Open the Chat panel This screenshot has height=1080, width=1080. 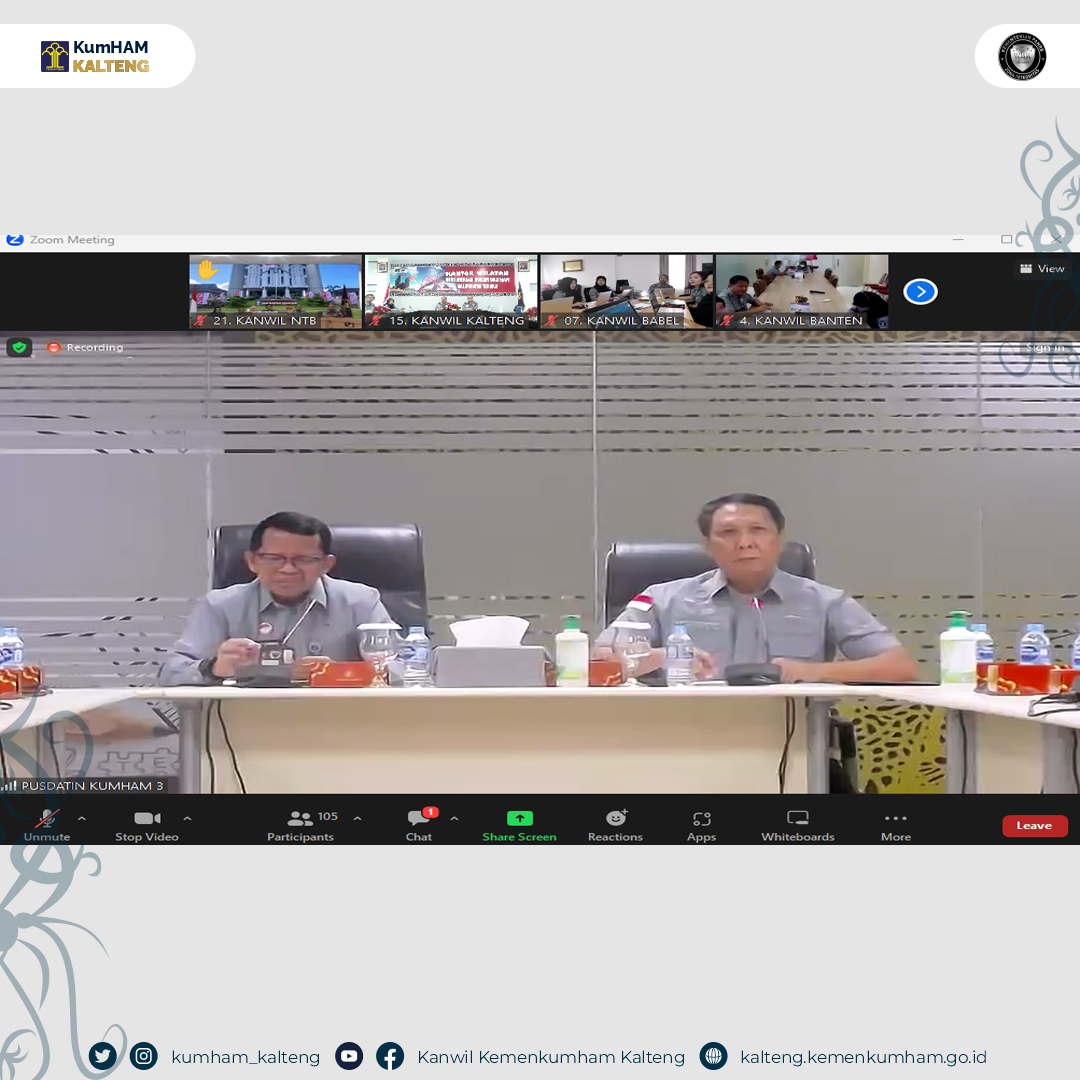(419, 824)
